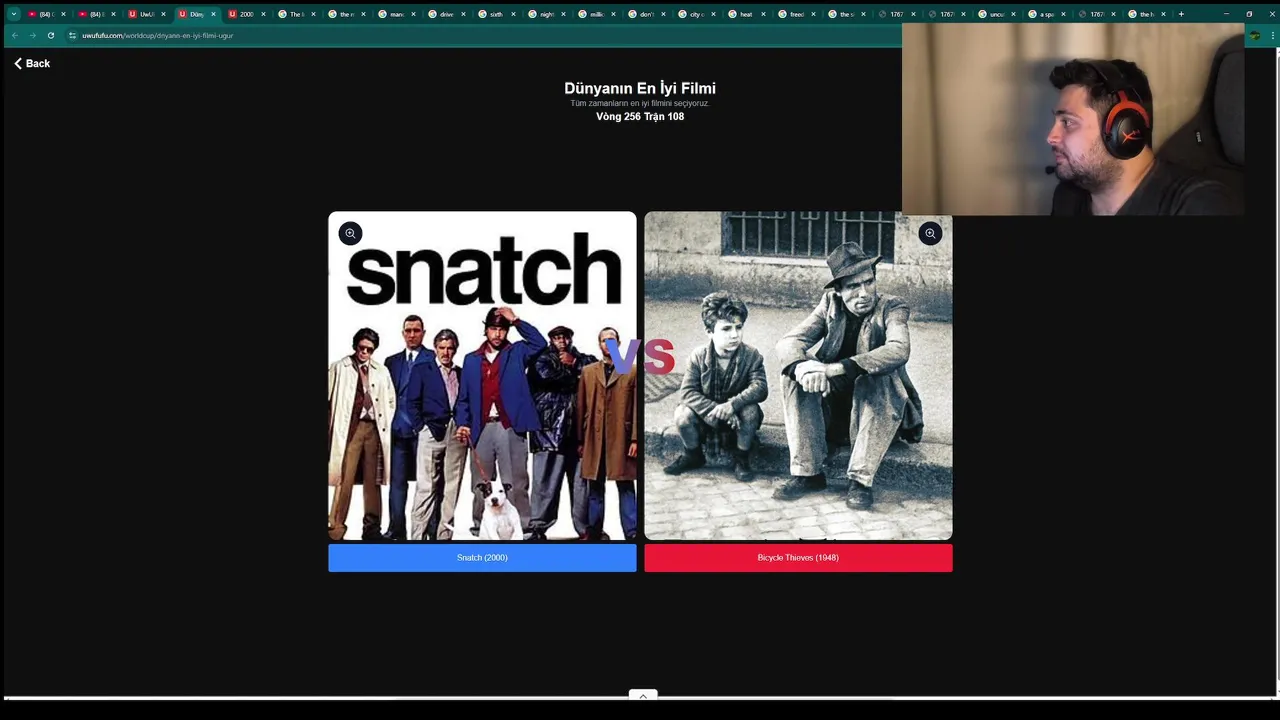Image resolution: width=1280 pixels, height=720 pixels.
Task: Open the browser tab search dropdown
Action: tap(13, 14)
